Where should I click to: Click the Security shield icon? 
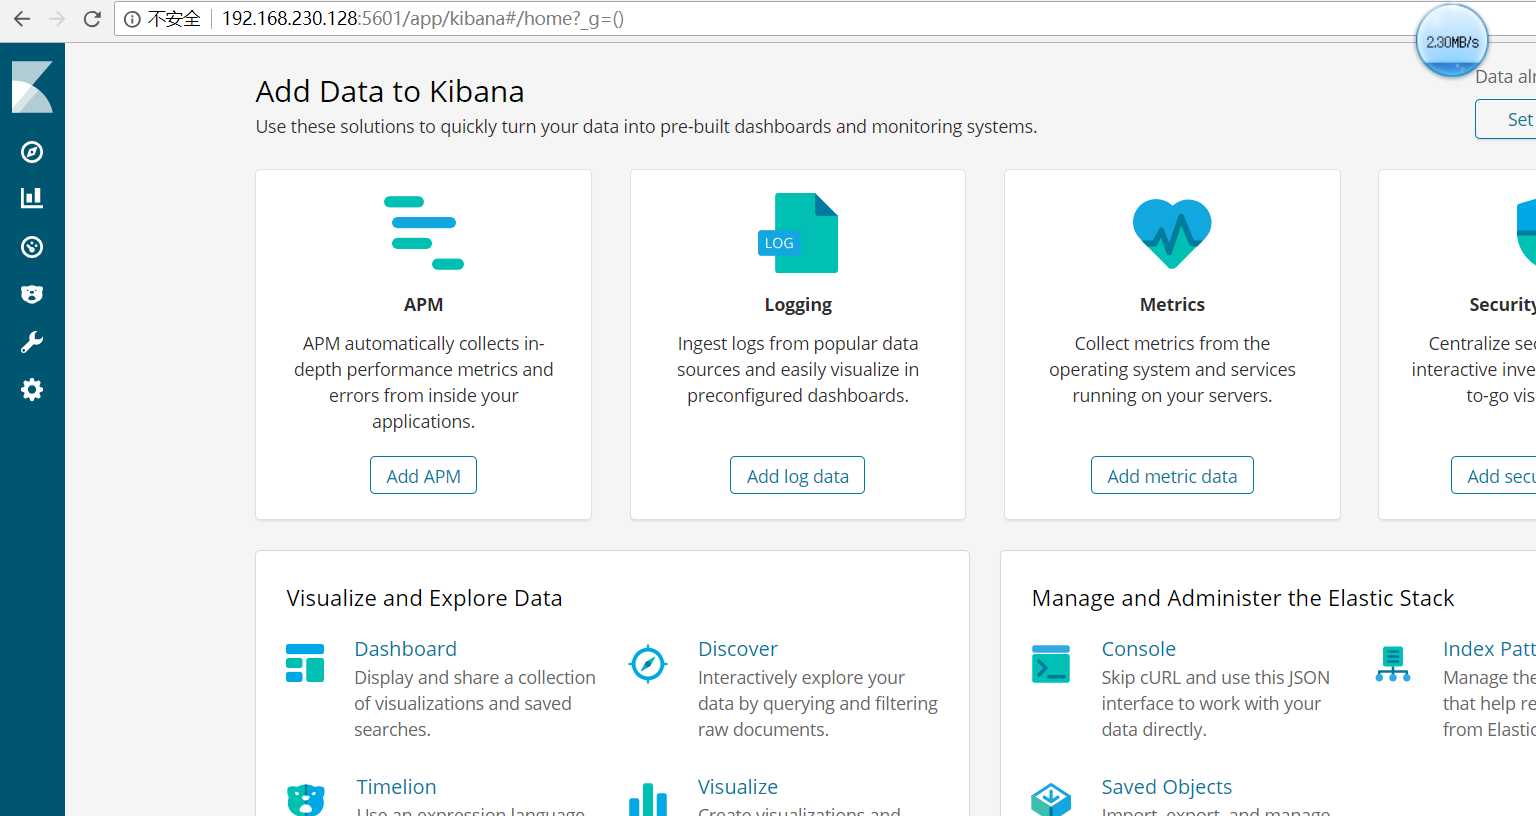1526,233
